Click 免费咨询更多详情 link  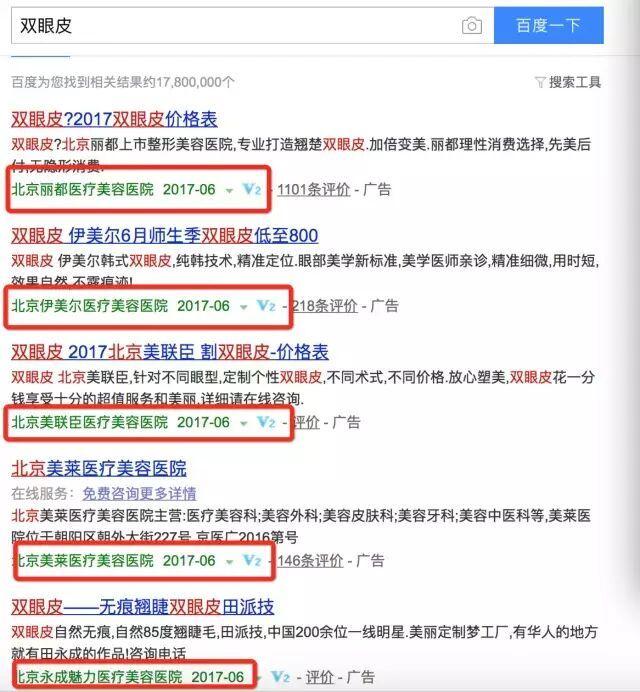(139, 493)
